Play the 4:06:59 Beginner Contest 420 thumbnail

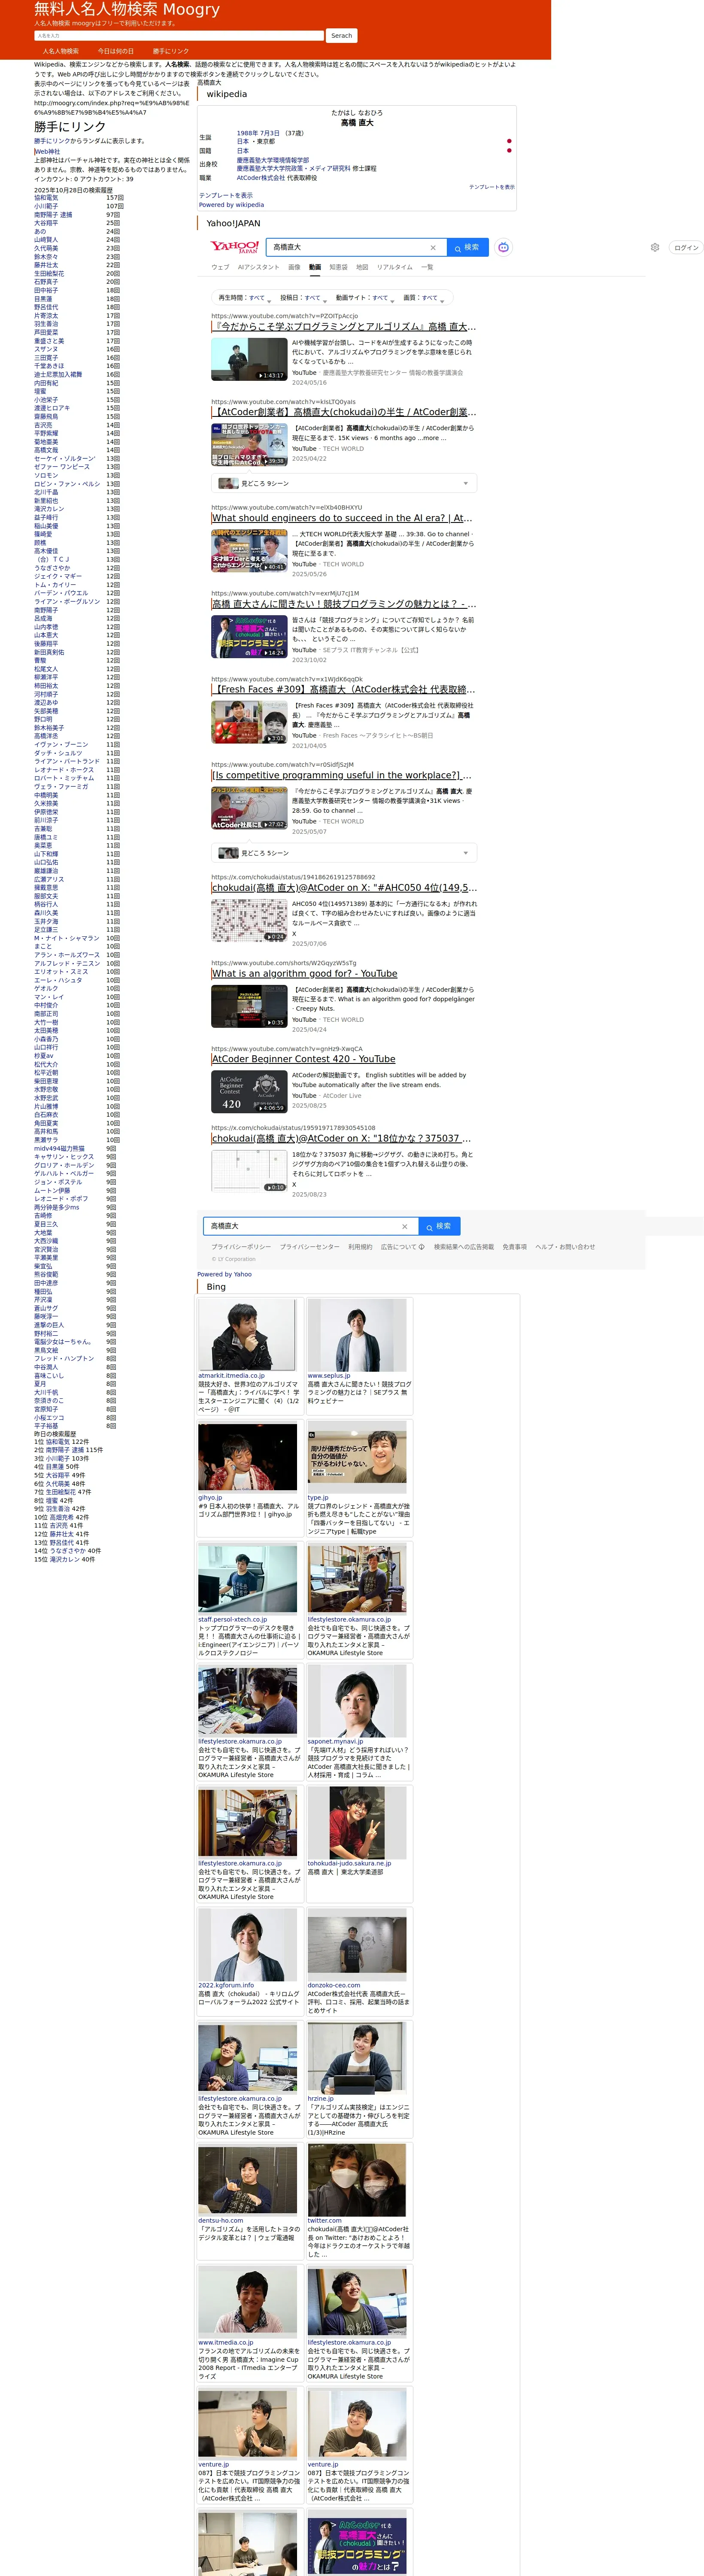249,1092
